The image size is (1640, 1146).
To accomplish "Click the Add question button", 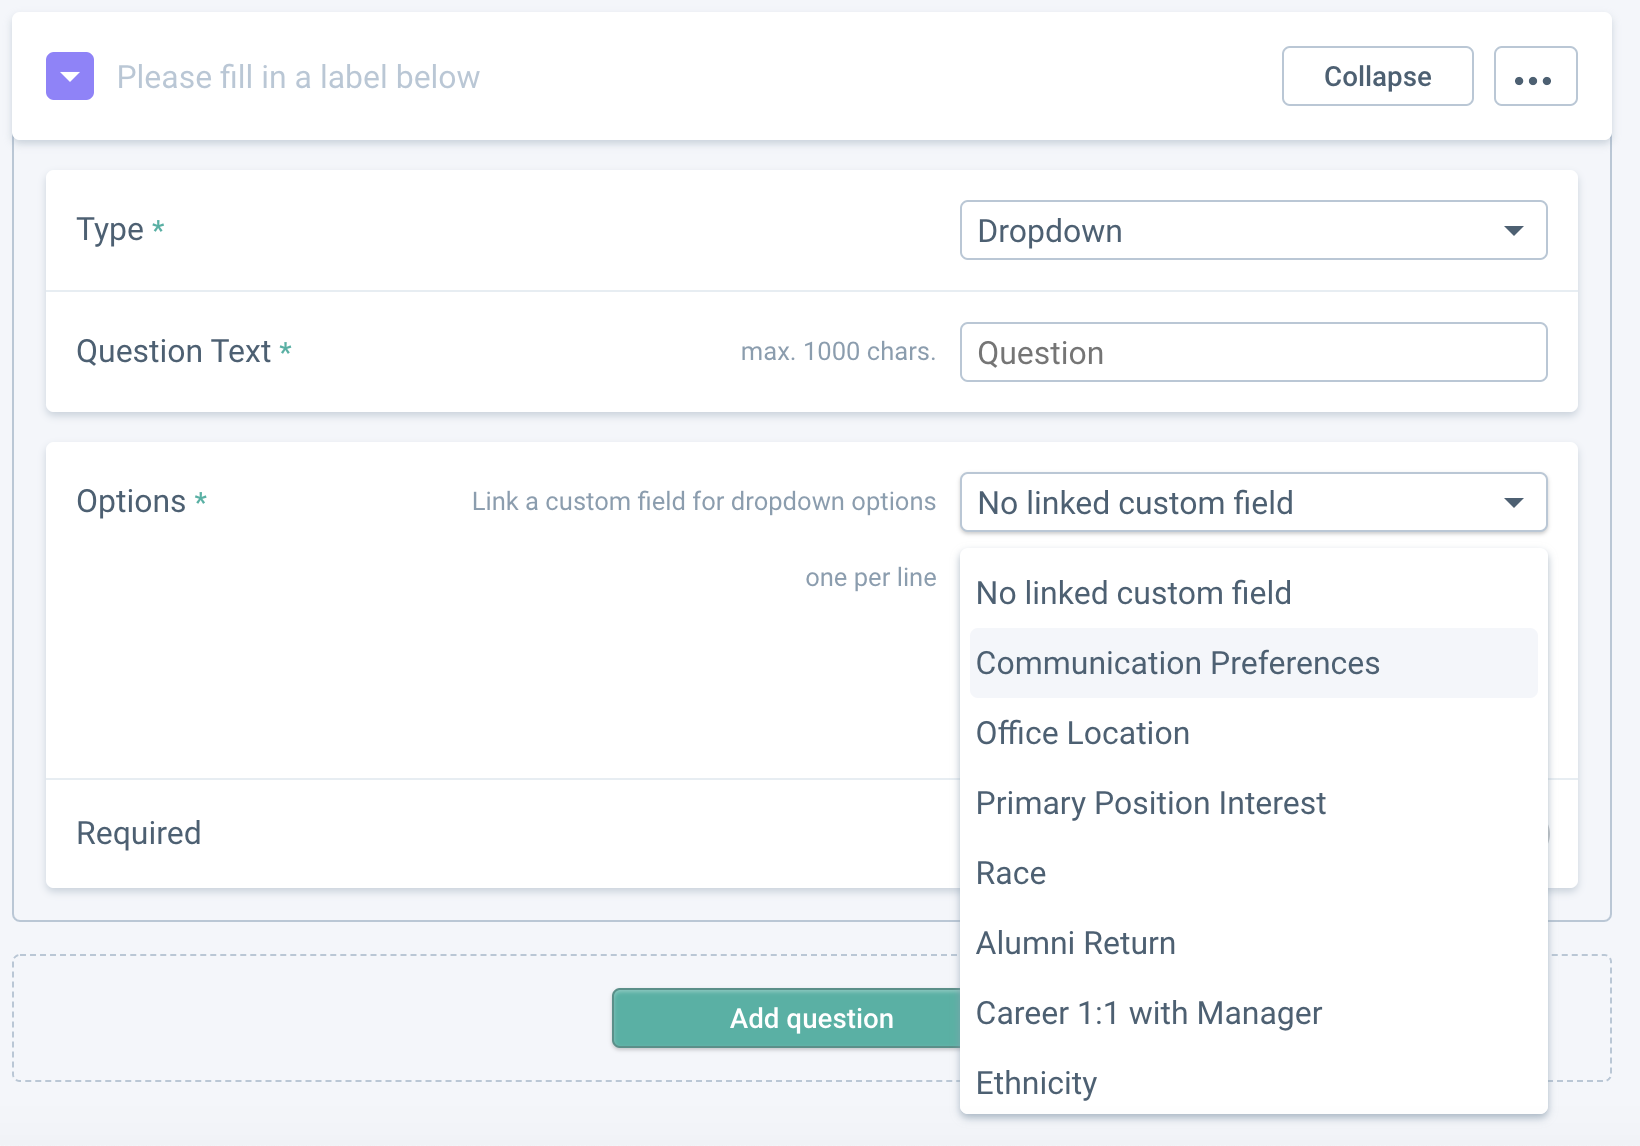I will coord(786,1018).
